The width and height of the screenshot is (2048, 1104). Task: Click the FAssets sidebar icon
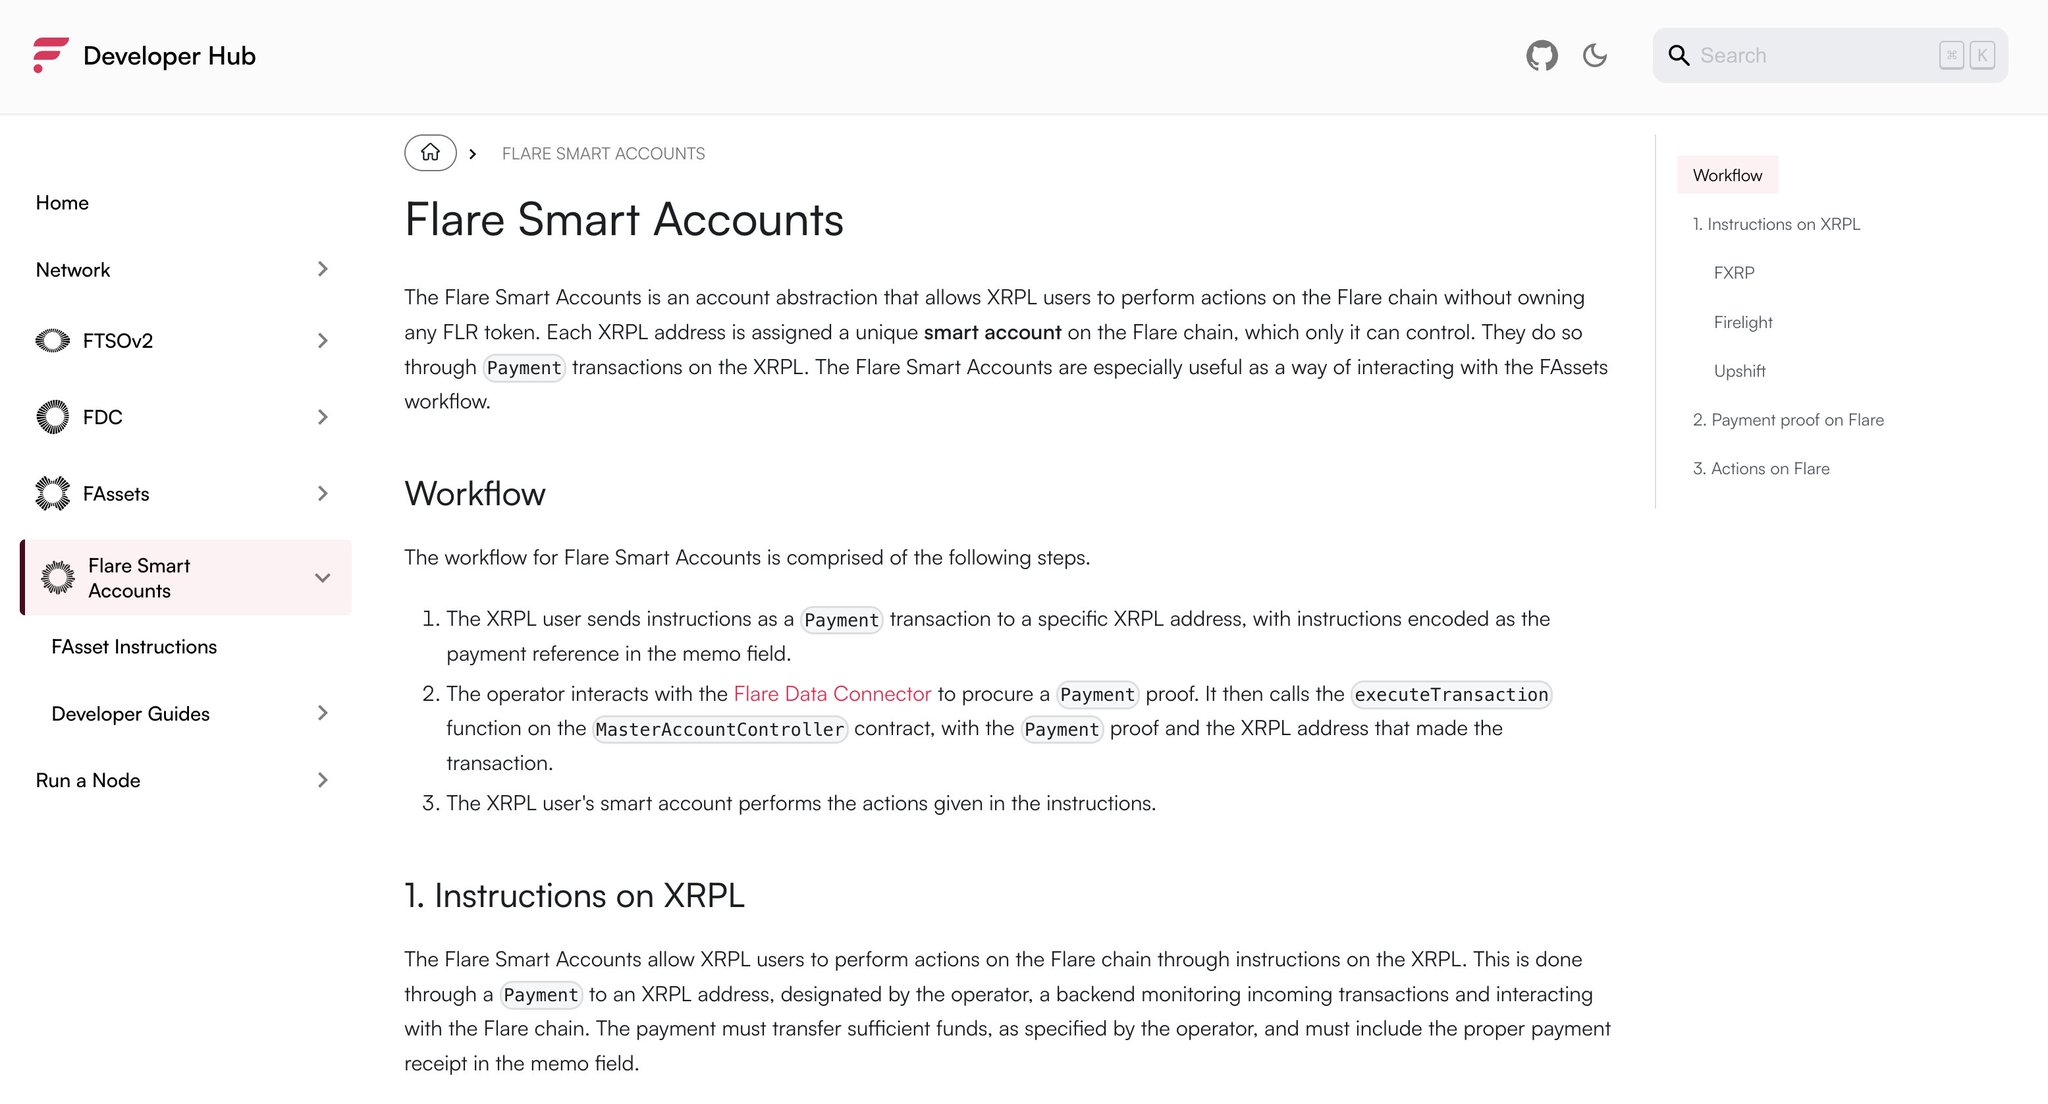click(x=53, y=494)
